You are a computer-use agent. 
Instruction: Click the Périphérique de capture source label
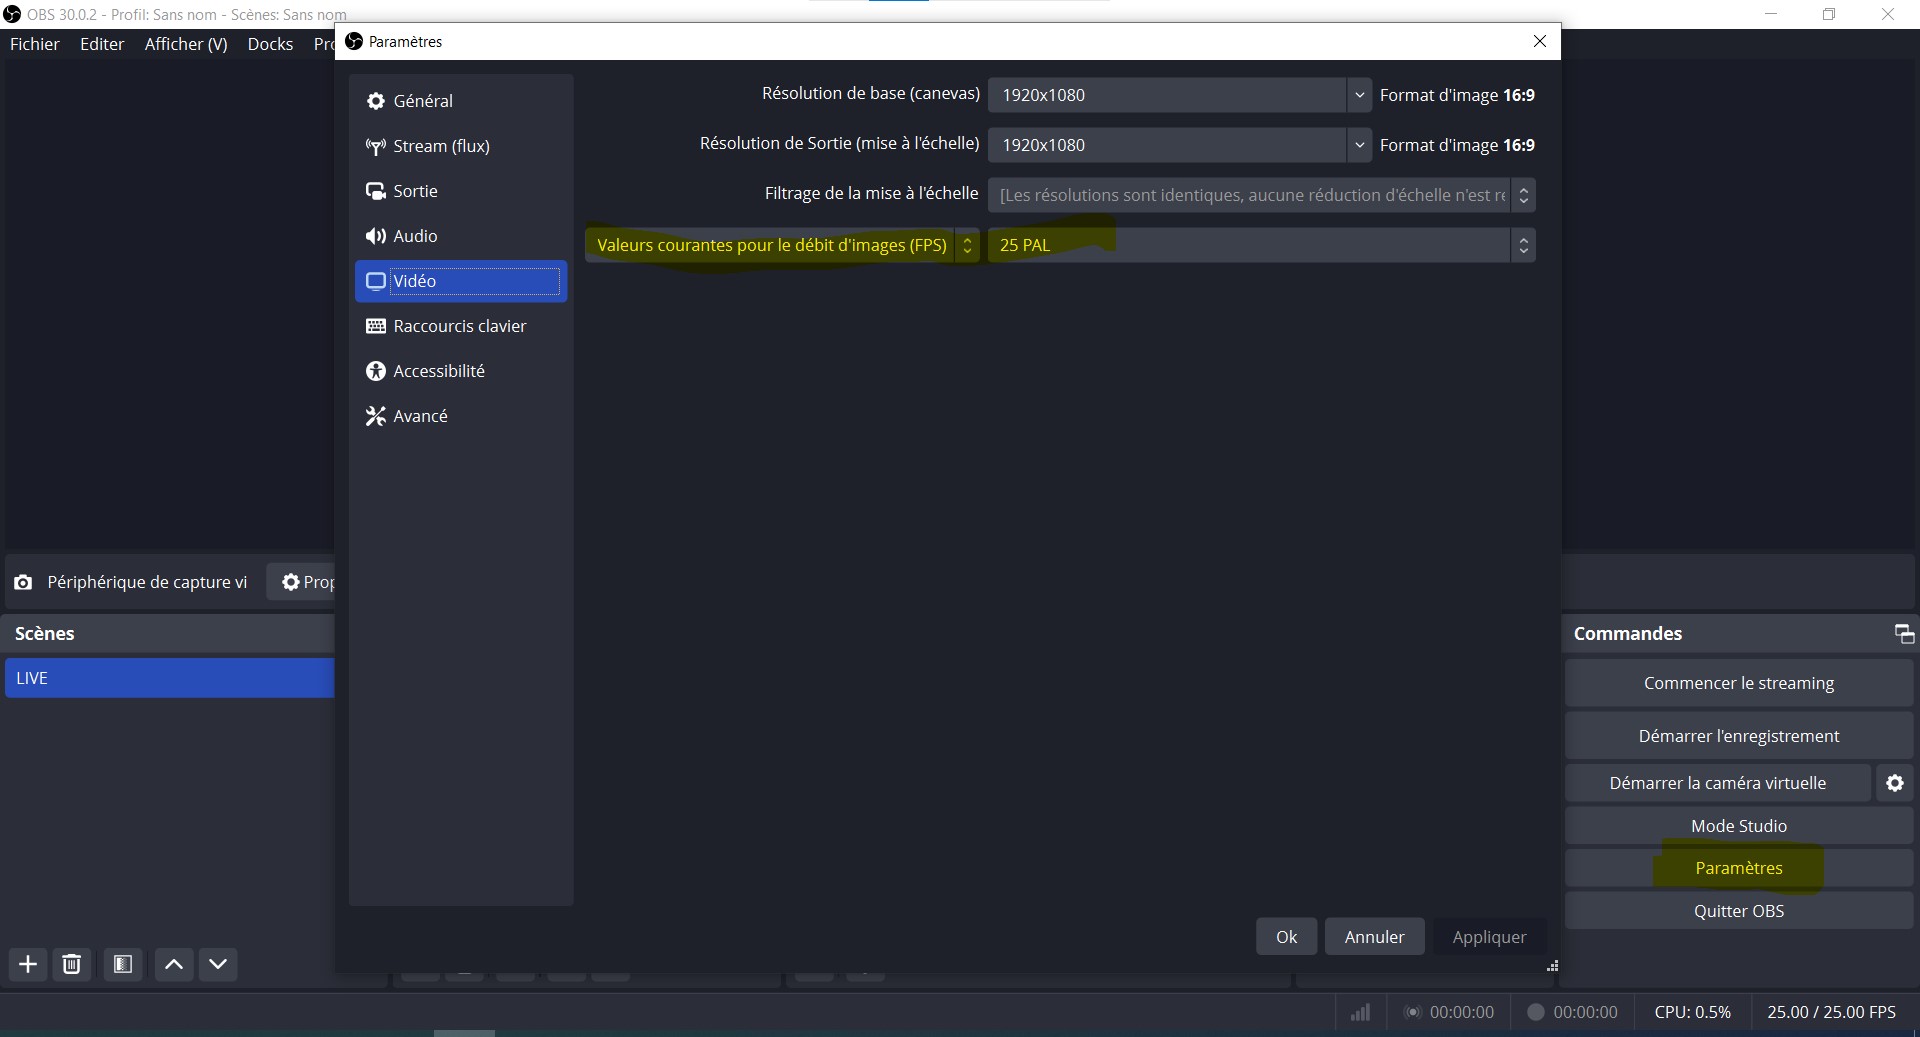(x=147, y=582)
